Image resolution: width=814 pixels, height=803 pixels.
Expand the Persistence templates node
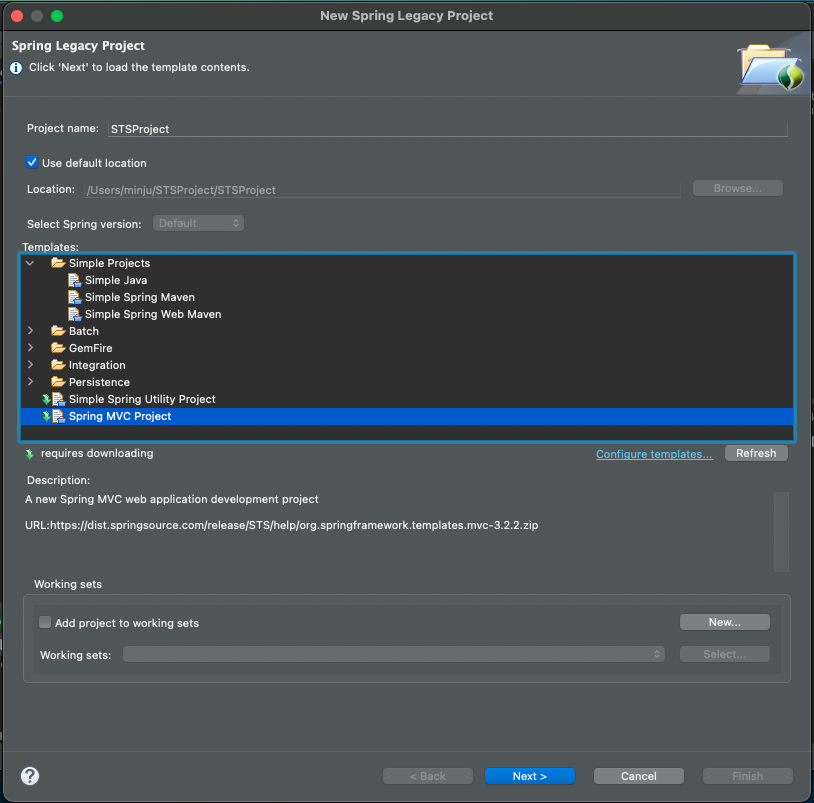[x=30, y=382]
